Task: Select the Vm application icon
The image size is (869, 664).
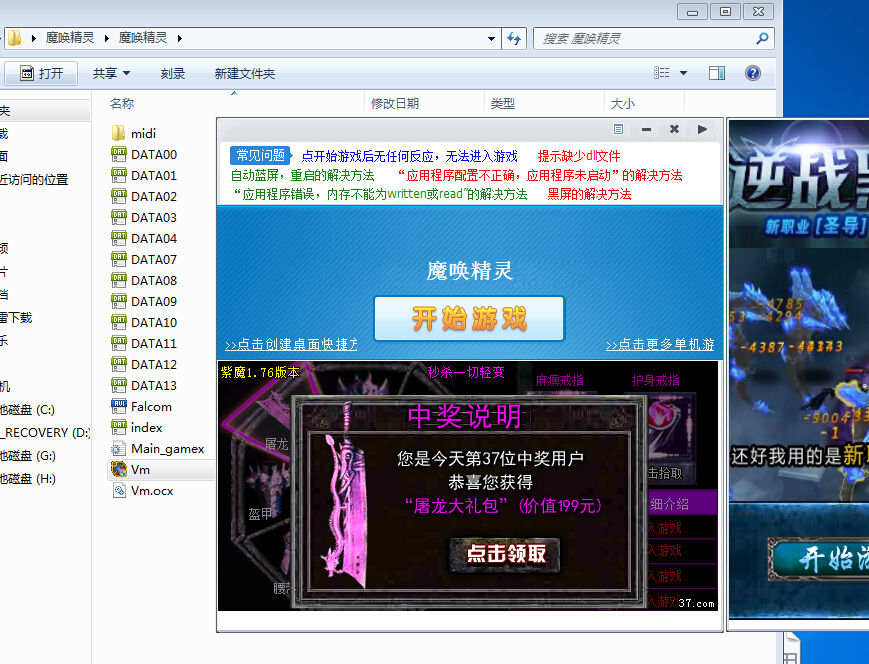Action: 119,470
